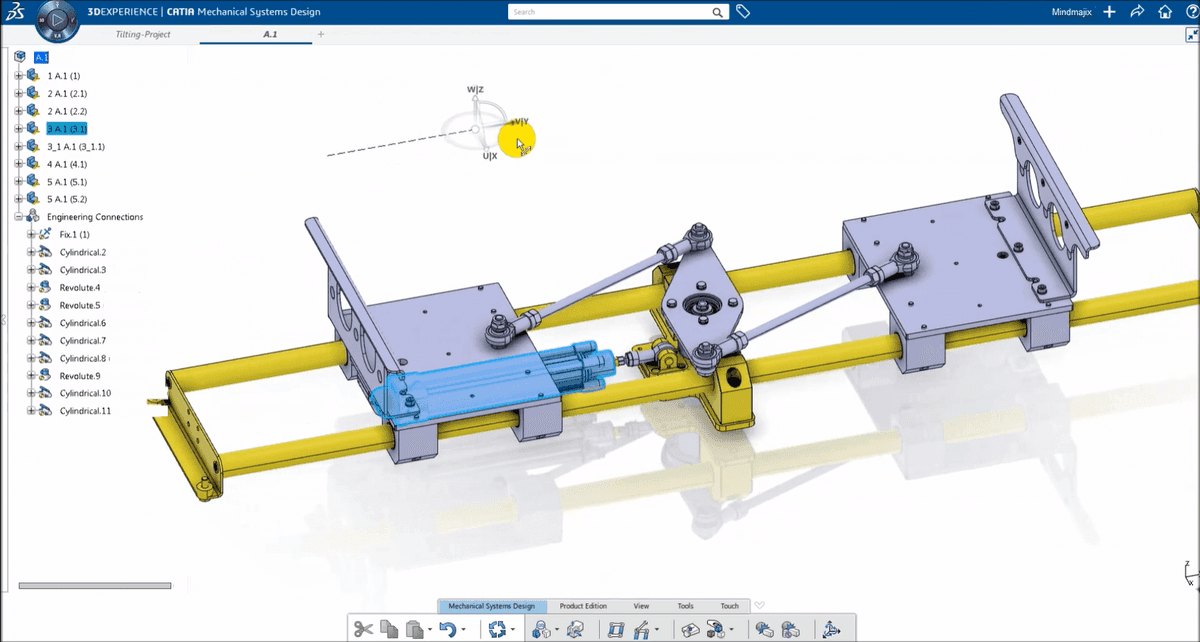This screenshot has height=642, width=1200.
Task: Click the tree panel horizontal scrollbar
Action: click(x=95, y=586)
